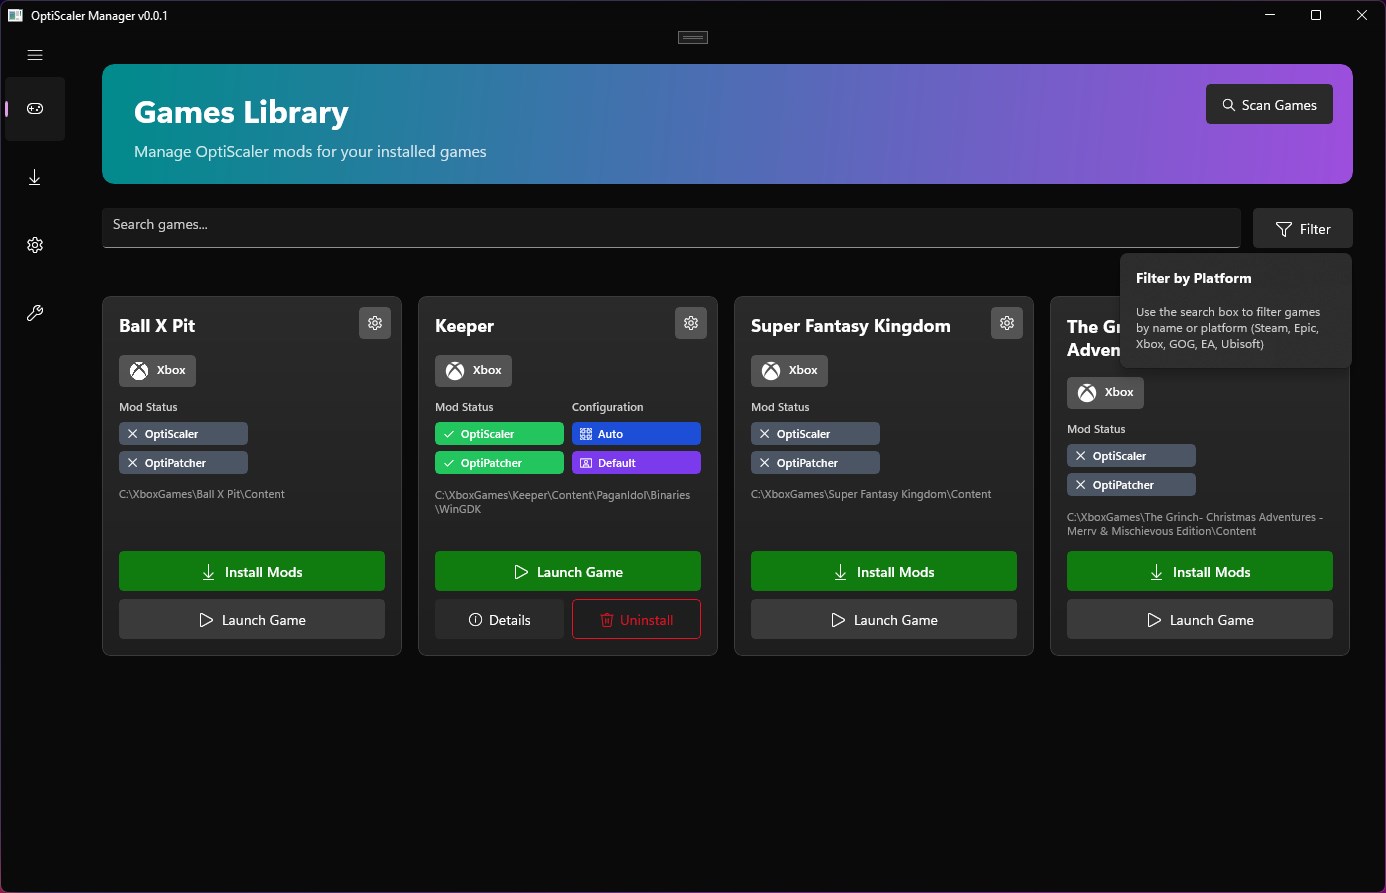Image resolution: width=1386 pixels, height=893 pixels.
Task: Click the Scan Games button
Action: coord(1269,105)
